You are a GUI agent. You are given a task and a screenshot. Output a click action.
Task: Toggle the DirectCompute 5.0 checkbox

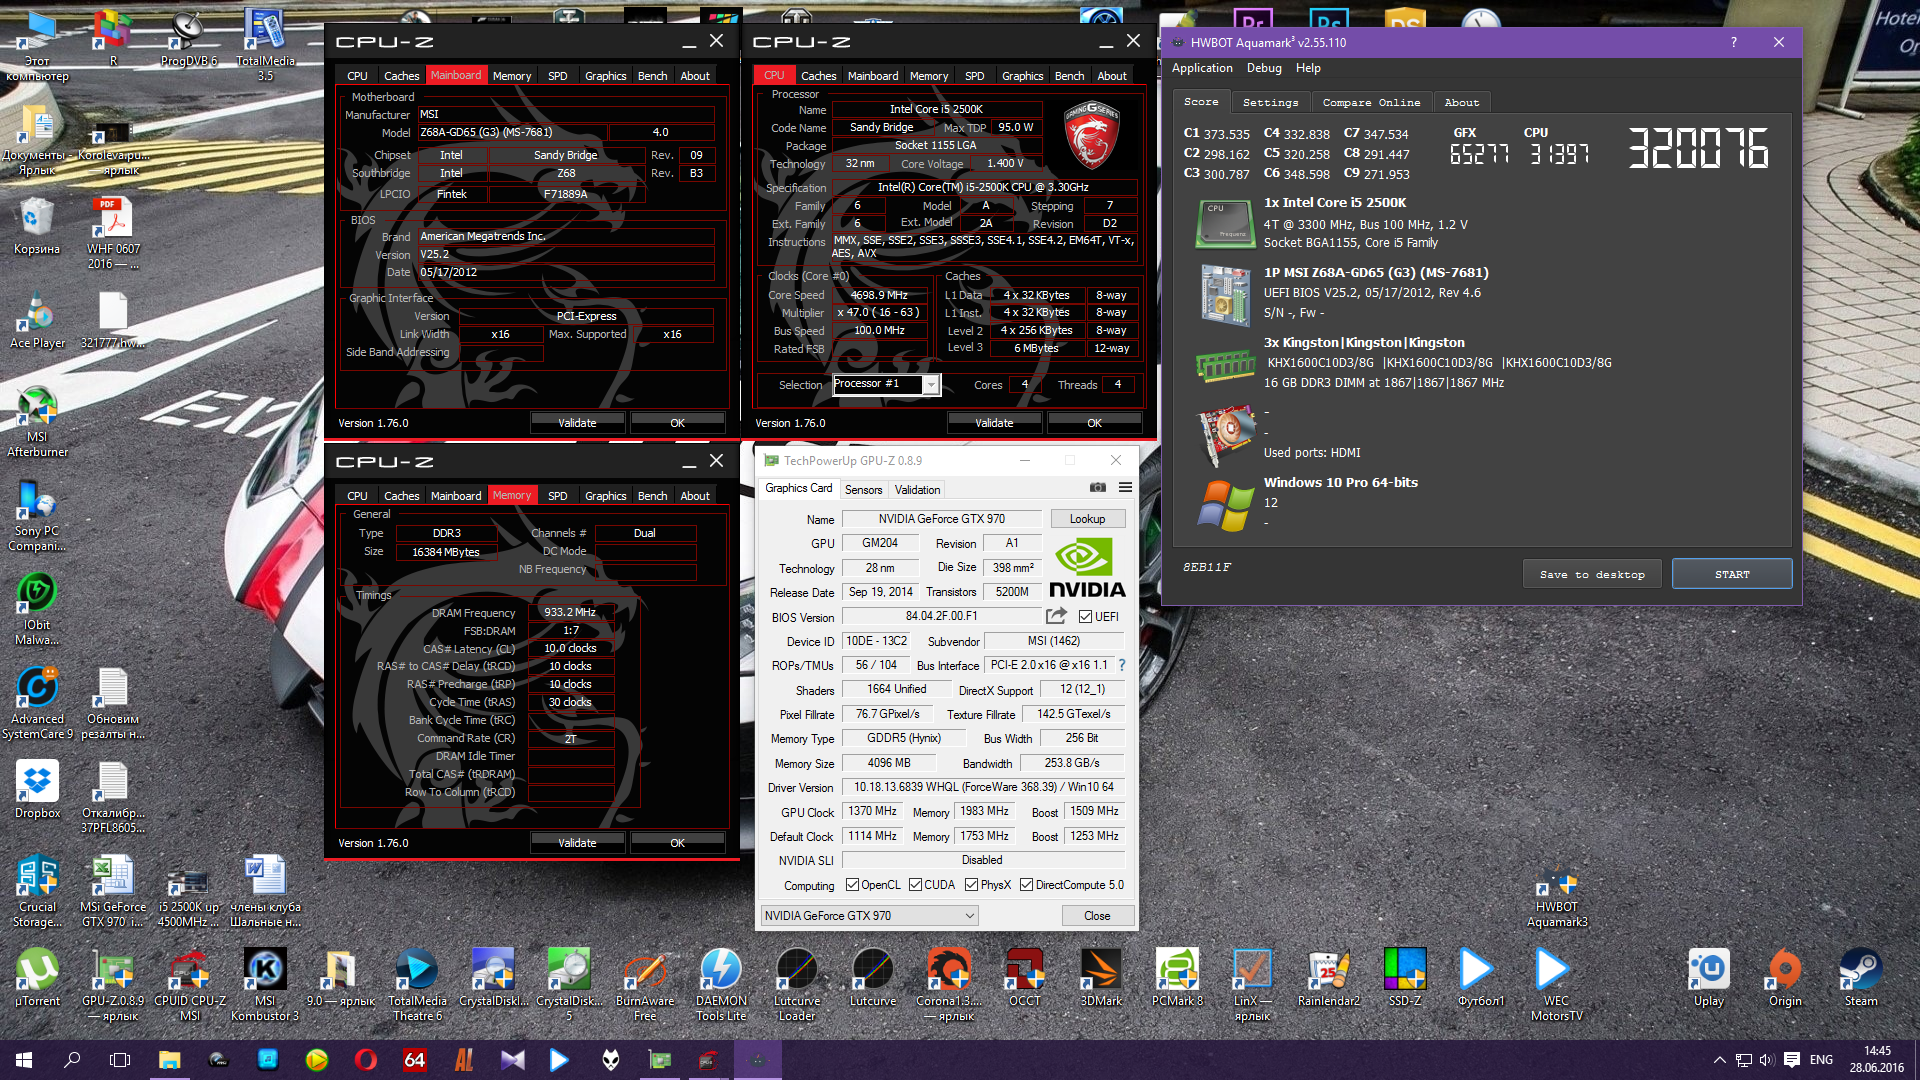(x=1026, y=885)
